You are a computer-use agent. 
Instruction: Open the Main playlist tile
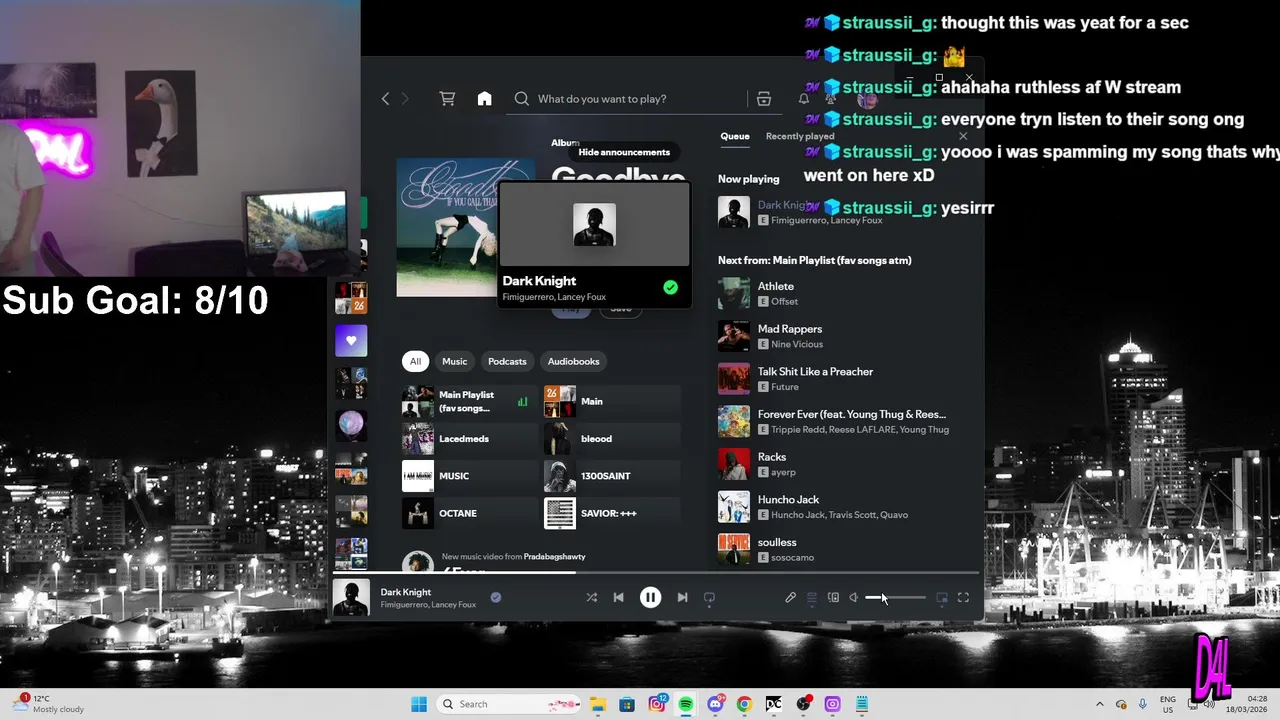click(x=612, y=401)
